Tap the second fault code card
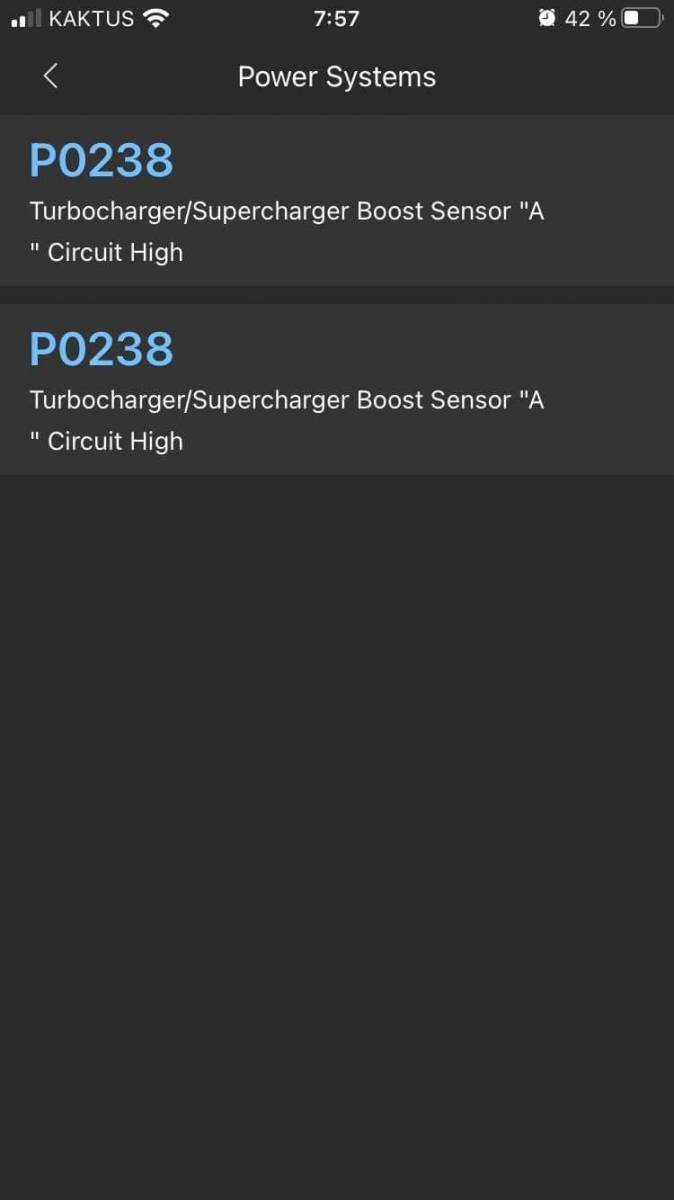The image size is (674, 1200). (x=337, y=389)
